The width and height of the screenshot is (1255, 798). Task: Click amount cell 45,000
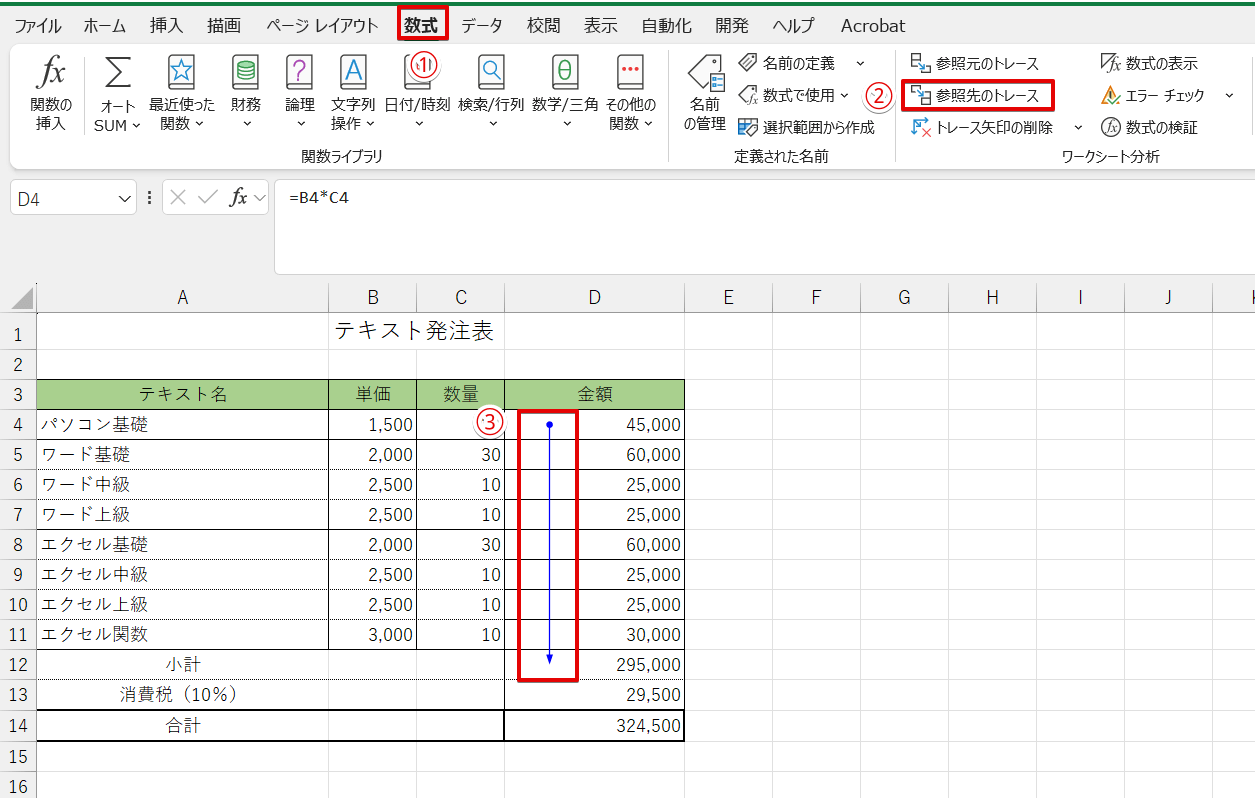click(x=595, y=424)
